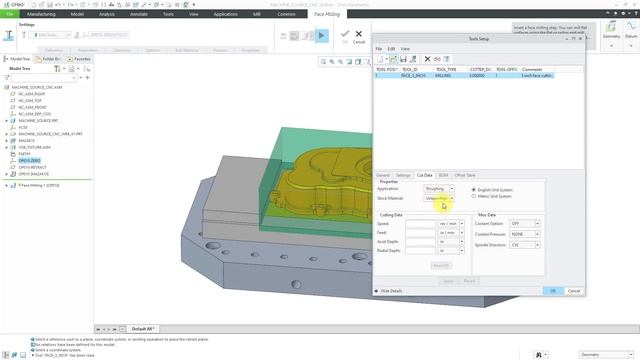Open the Manufacturing ribbon tab
The width and height of the screenshot is (640, 360).
tap(41, 14)
